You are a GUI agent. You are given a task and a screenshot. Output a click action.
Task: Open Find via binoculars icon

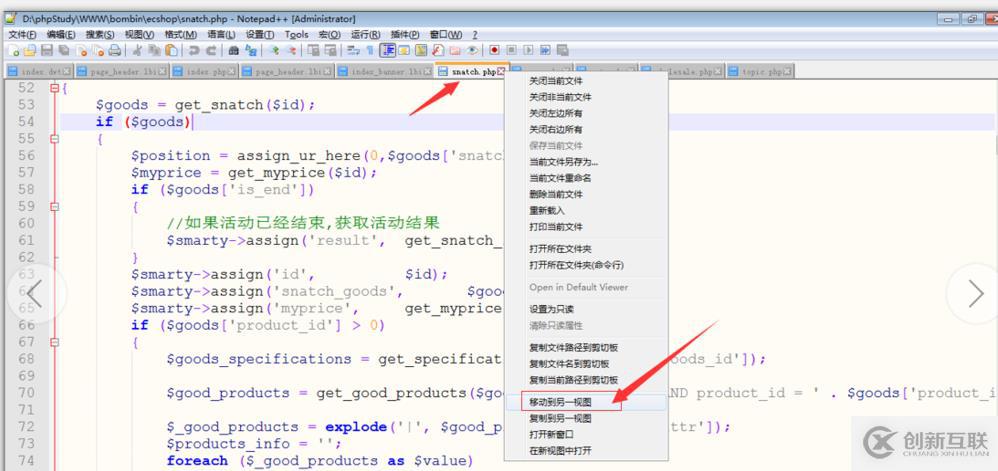coord(234,51)
